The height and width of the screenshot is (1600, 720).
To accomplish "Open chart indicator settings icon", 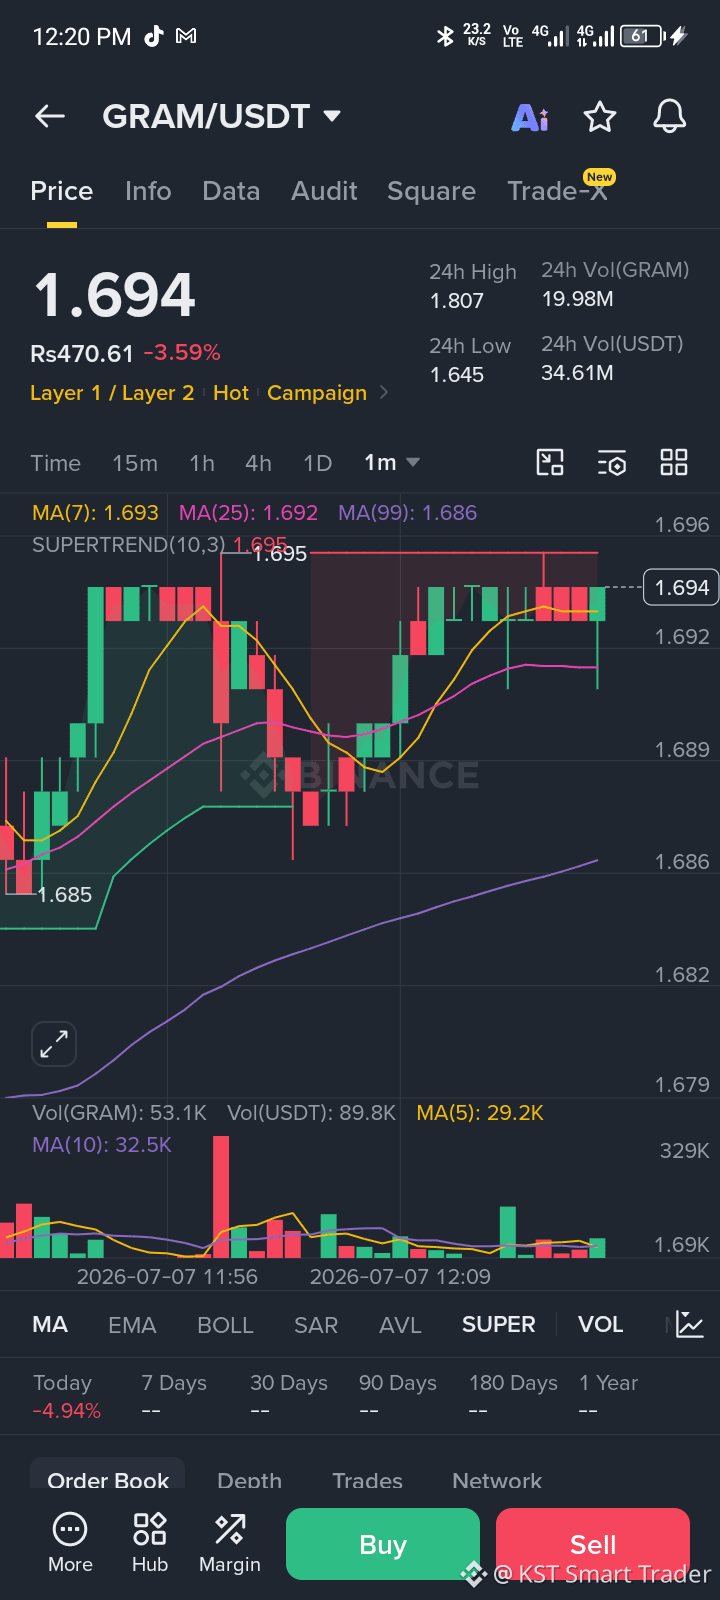I will (x=612, y=463).
